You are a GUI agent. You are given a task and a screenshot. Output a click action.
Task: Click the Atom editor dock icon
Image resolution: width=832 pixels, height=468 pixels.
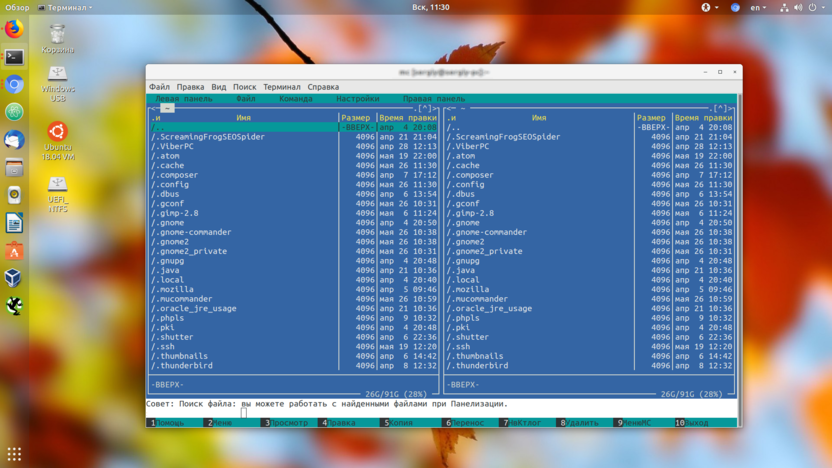[14, 113]
